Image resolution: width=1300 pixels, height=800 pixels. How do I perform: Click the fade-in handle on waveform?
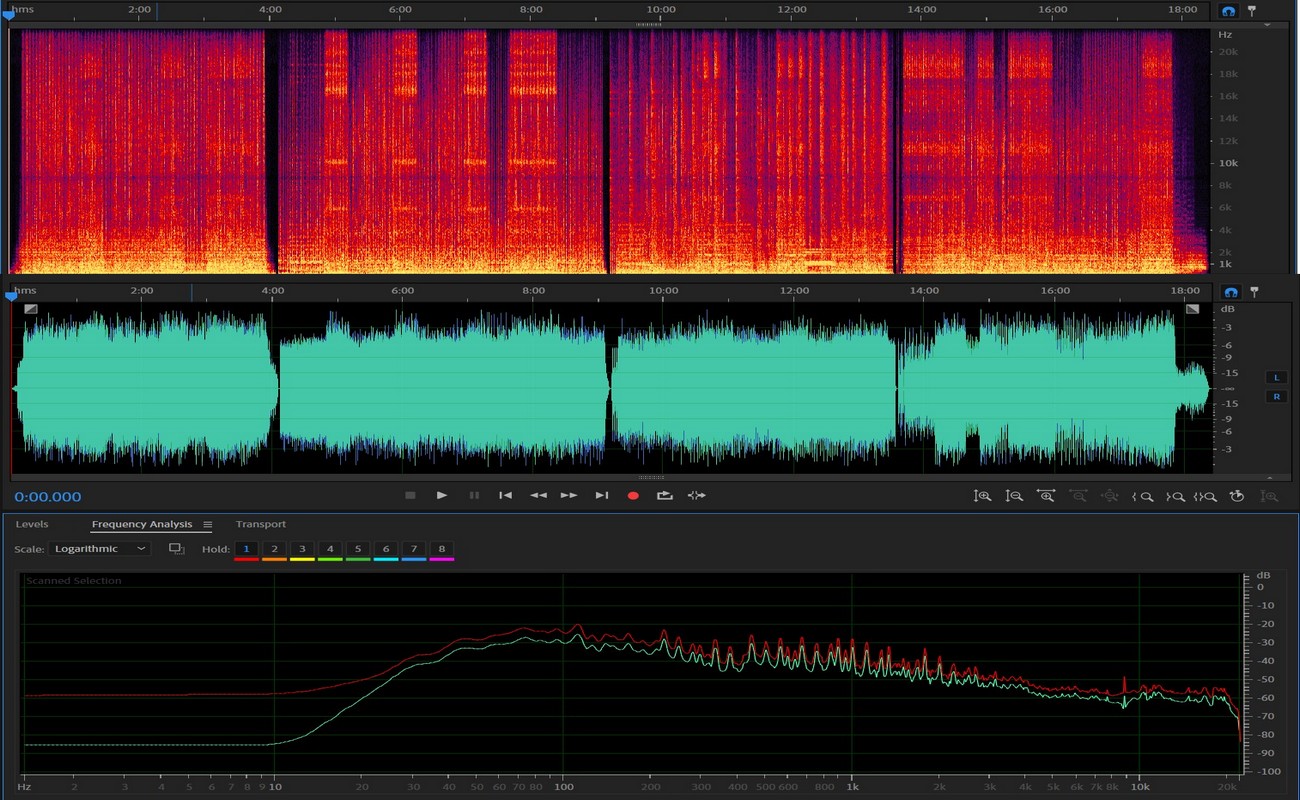pos(31,309)
